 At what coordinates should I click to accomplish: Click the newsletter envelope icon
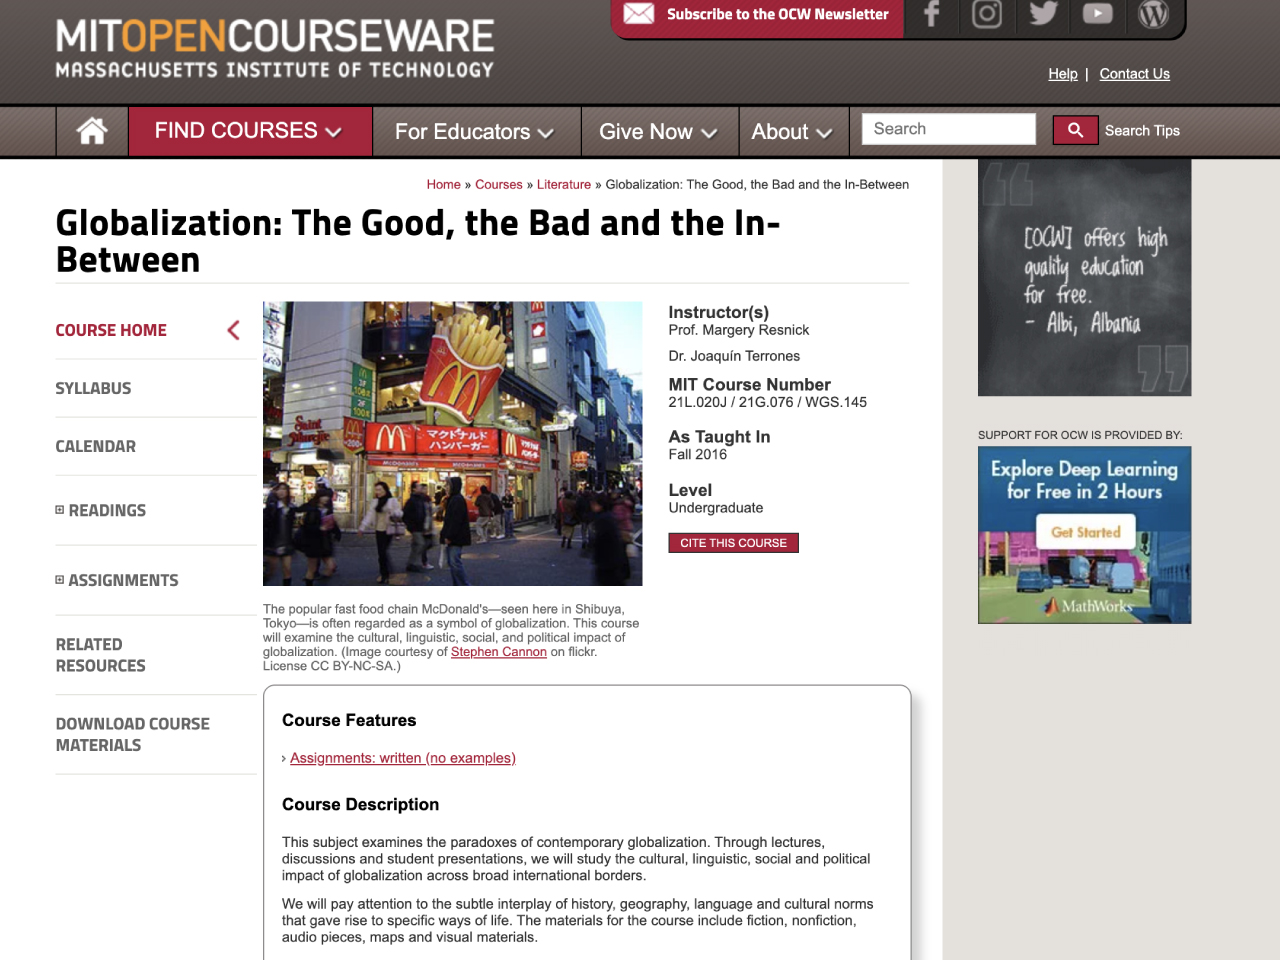point(639,14)
